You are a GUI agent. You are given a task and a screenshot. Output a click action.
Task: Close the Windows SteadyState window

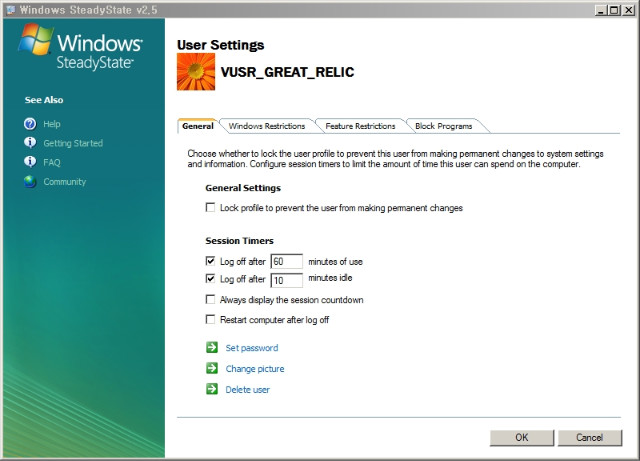pyautogui.click(x=628, y=10)
